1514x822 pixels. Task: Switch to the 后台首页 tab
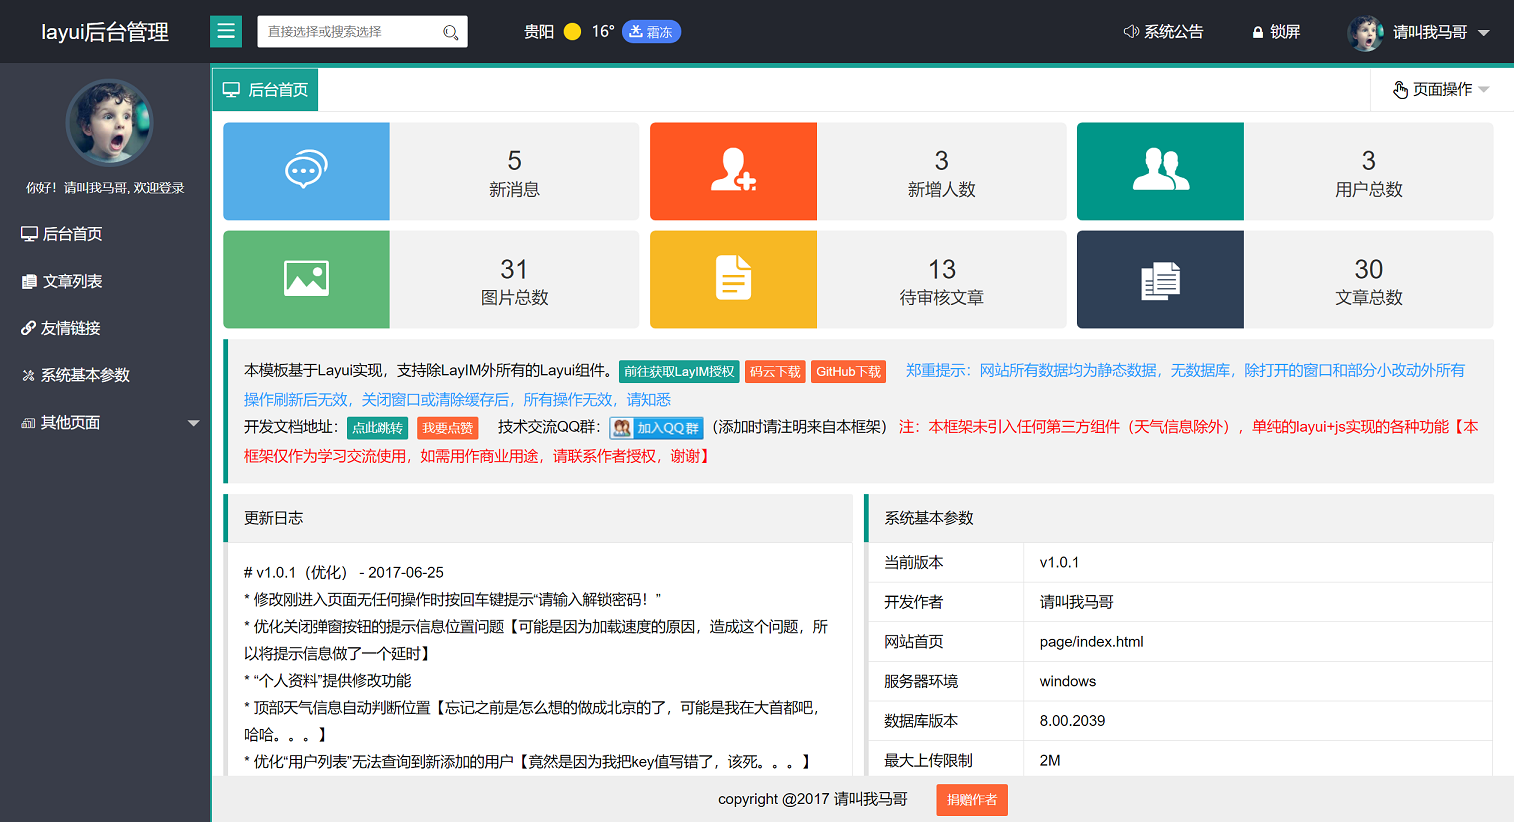265,89
